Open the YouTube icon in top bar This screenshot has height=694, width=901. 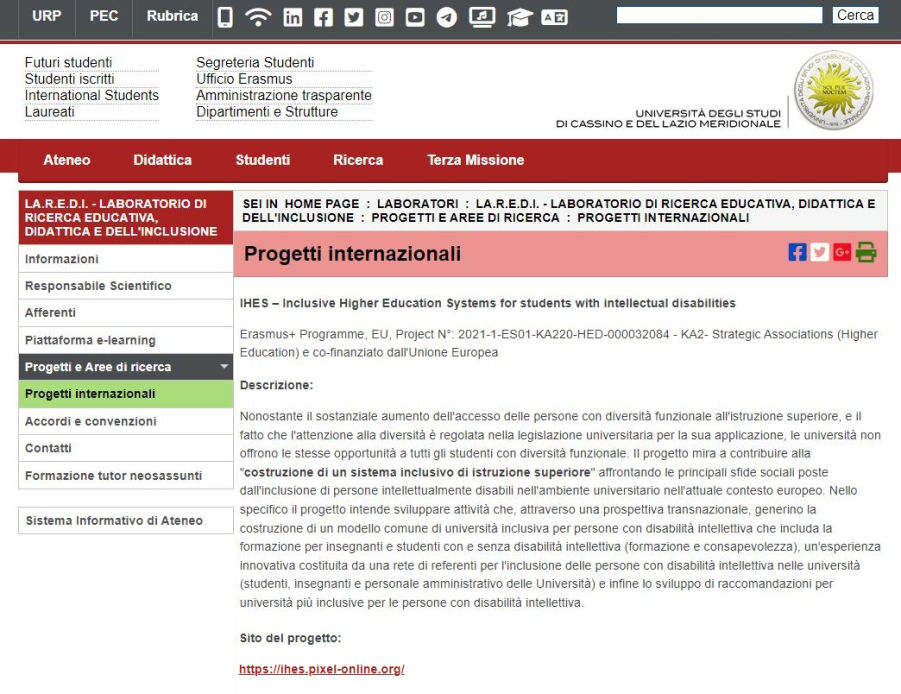coord(415,17)
